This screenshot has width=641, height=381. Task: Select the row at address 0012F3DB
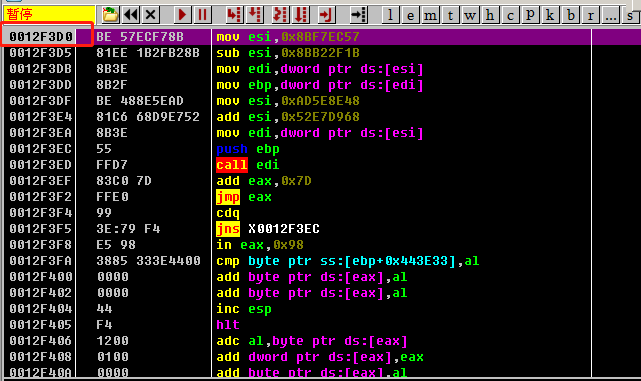tap(298, 69)
